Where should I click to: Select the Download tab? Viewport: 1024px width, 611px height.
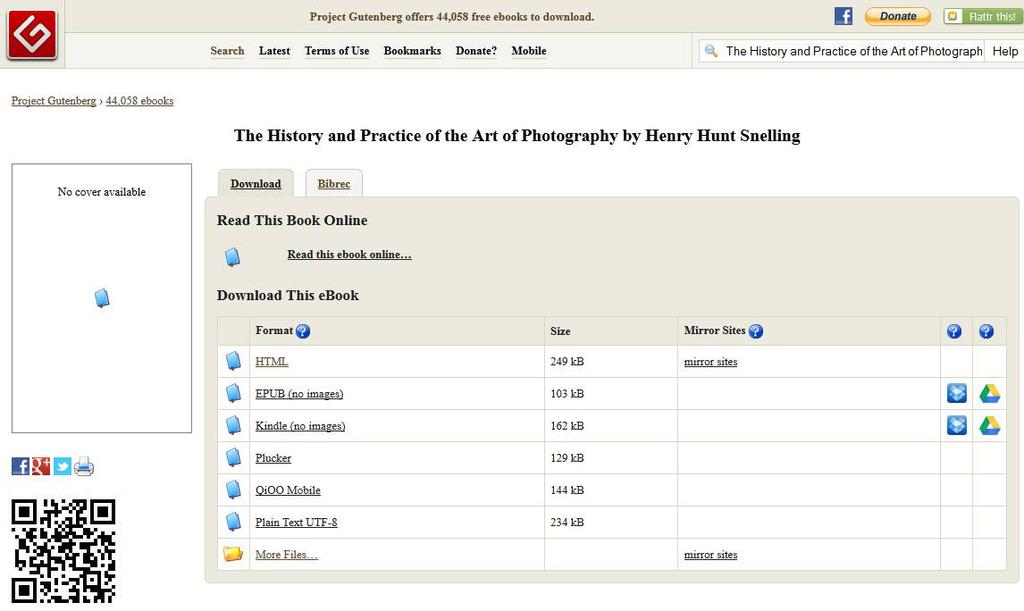(256, 184)
